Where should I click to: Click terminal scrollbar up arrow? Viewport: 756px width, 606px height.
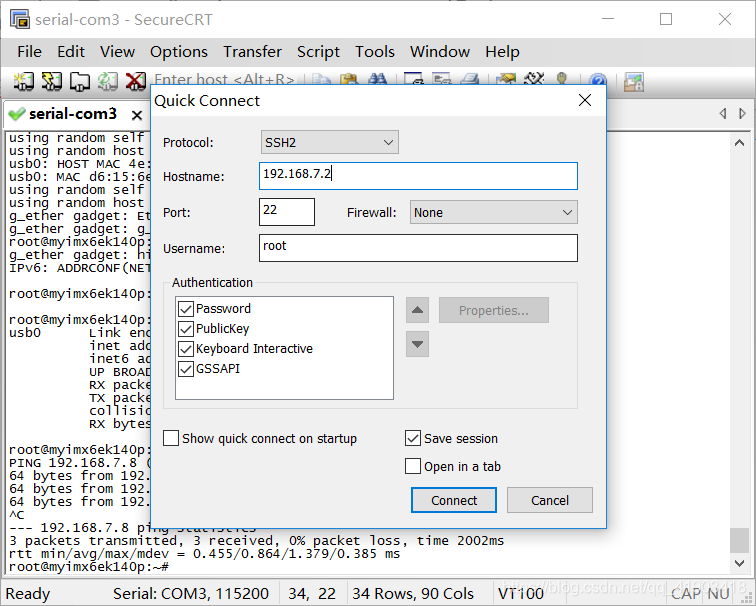pos(739,143)
